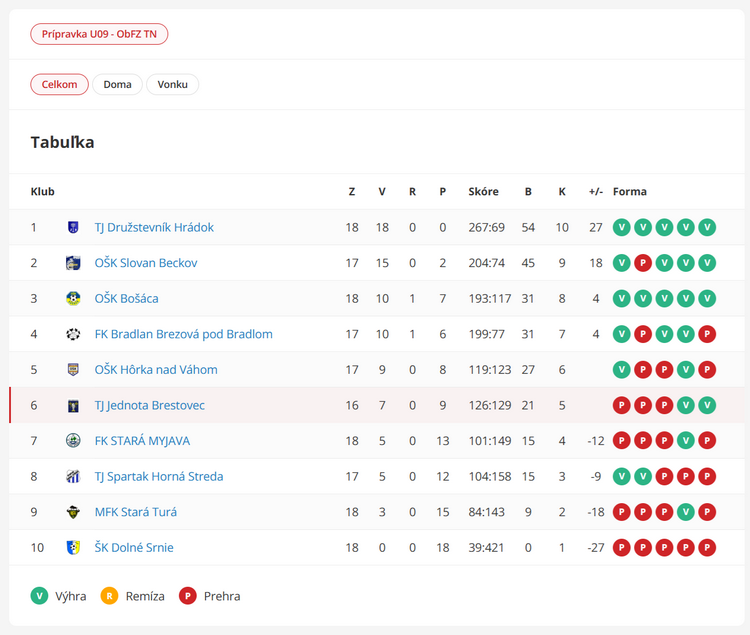Click ŠK Dolné Srnie shield icon
Viewport: 750px width, 635px height.
73,547
